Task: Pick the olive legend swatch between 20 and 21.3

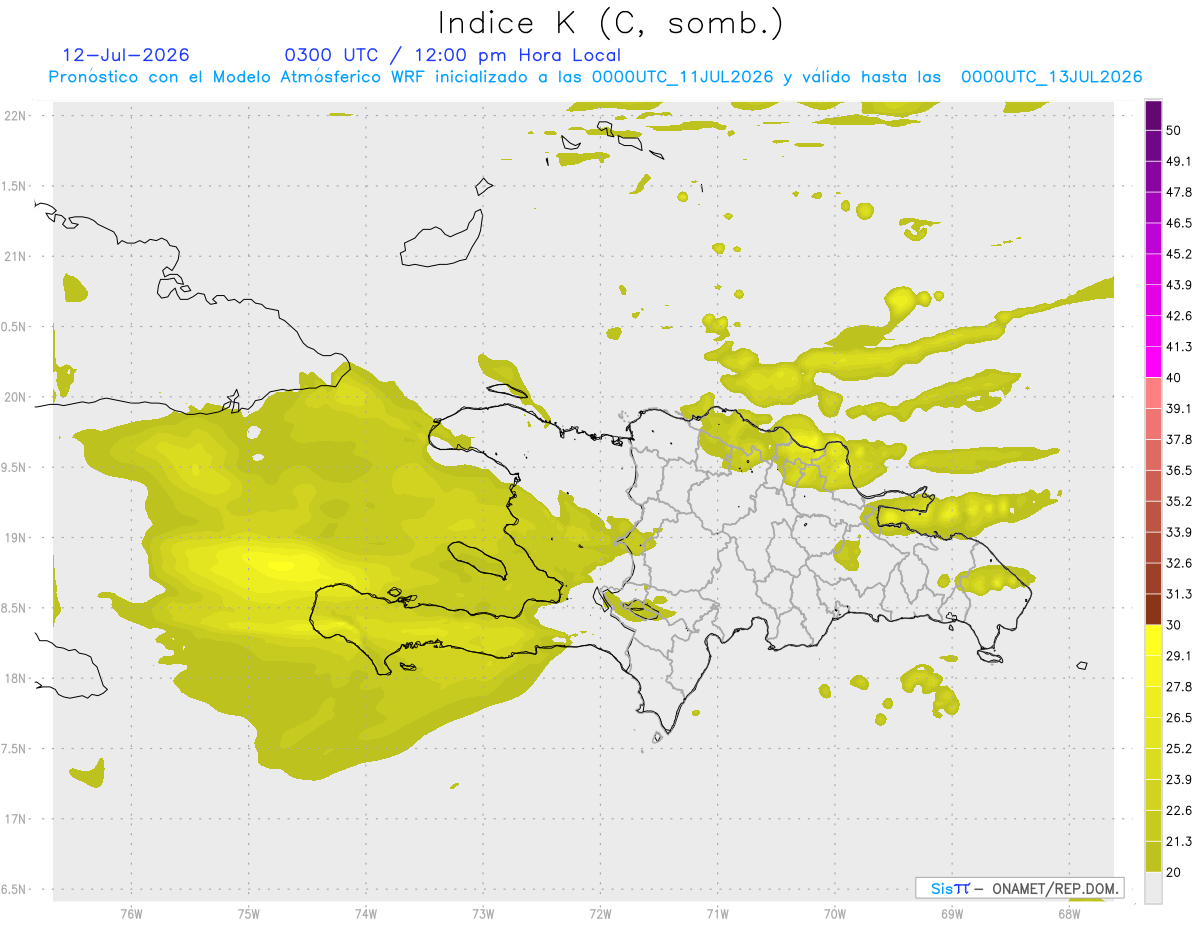Action: 1154,856
